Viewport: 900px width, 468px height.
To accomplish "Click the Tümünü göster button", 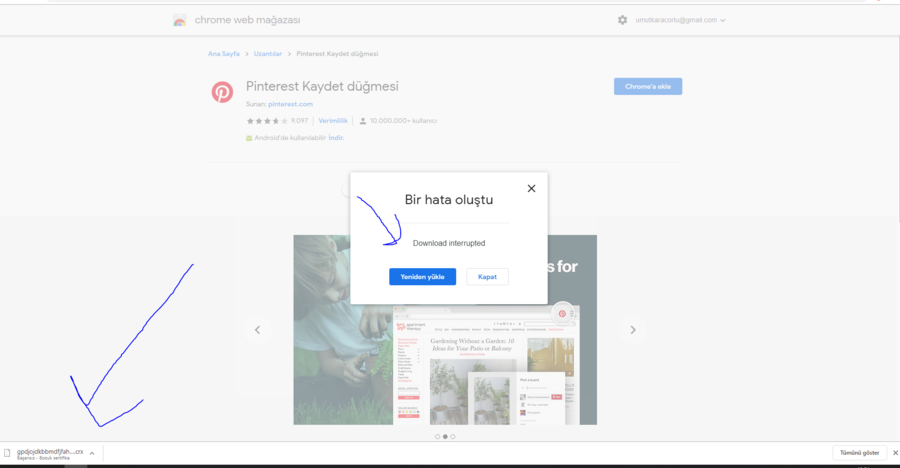I will pos(859,453).
